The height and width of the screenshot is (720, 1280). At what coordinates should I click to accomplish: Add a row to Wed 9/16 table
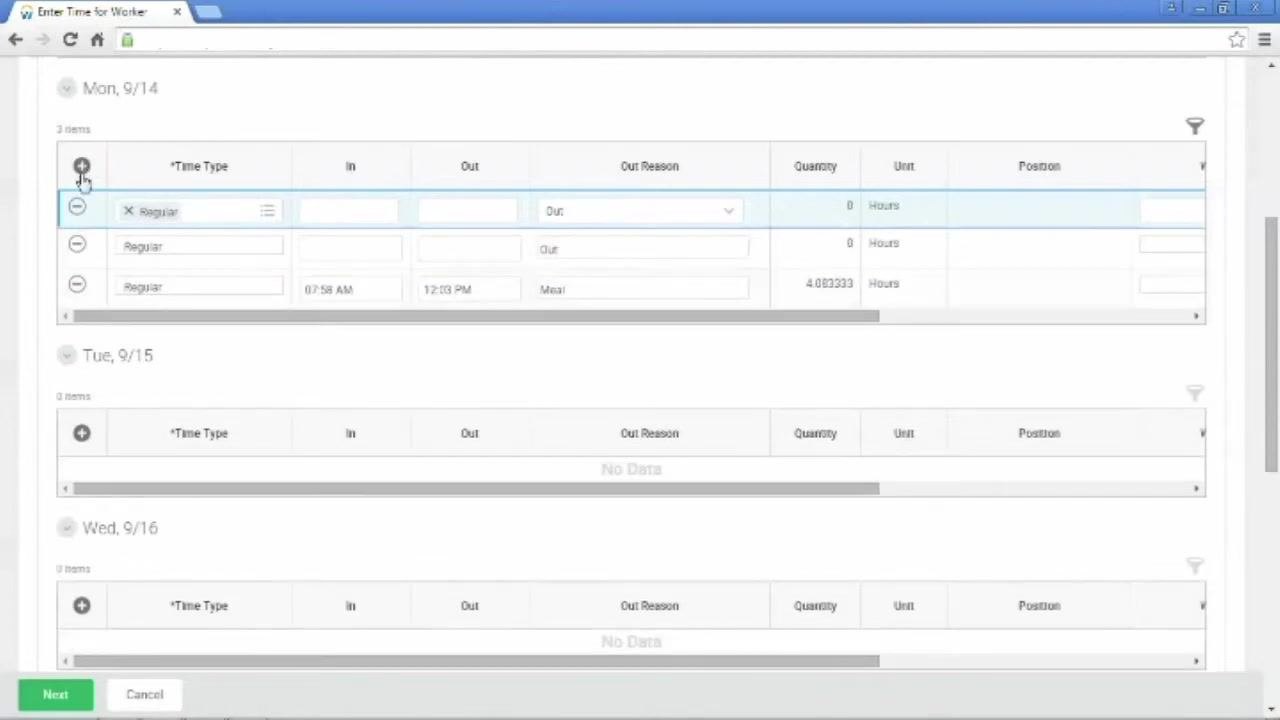[82, 605]
